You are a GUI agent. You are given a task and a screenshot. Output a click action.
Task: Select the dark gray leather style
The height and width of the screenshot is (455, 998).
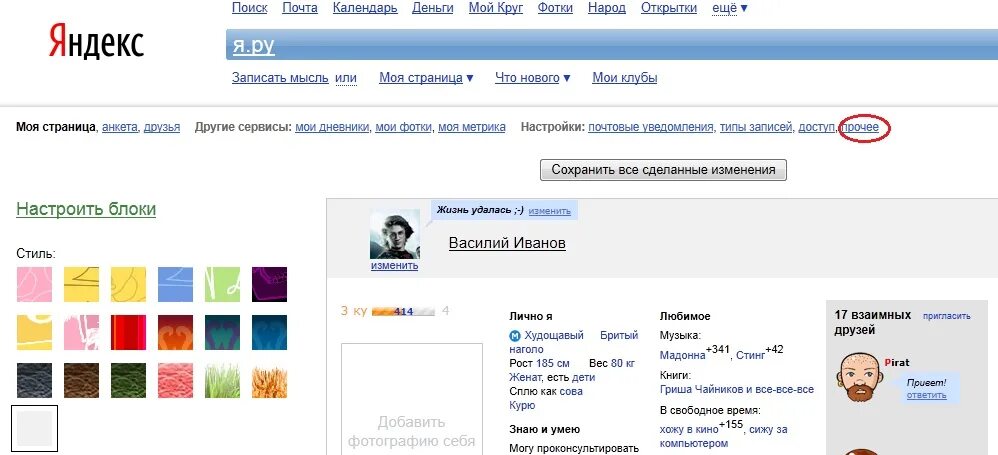pos(34,381)
